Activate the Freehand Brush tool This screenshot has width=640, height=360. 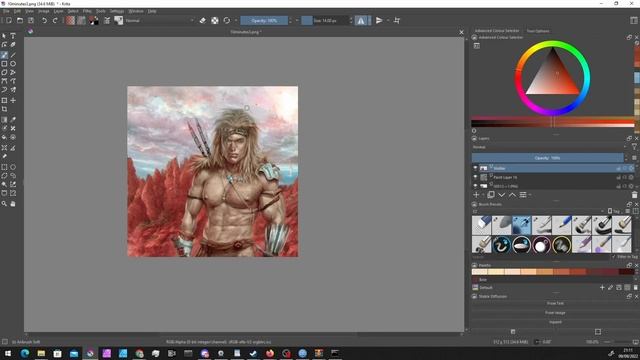click(x=4, y=55)
